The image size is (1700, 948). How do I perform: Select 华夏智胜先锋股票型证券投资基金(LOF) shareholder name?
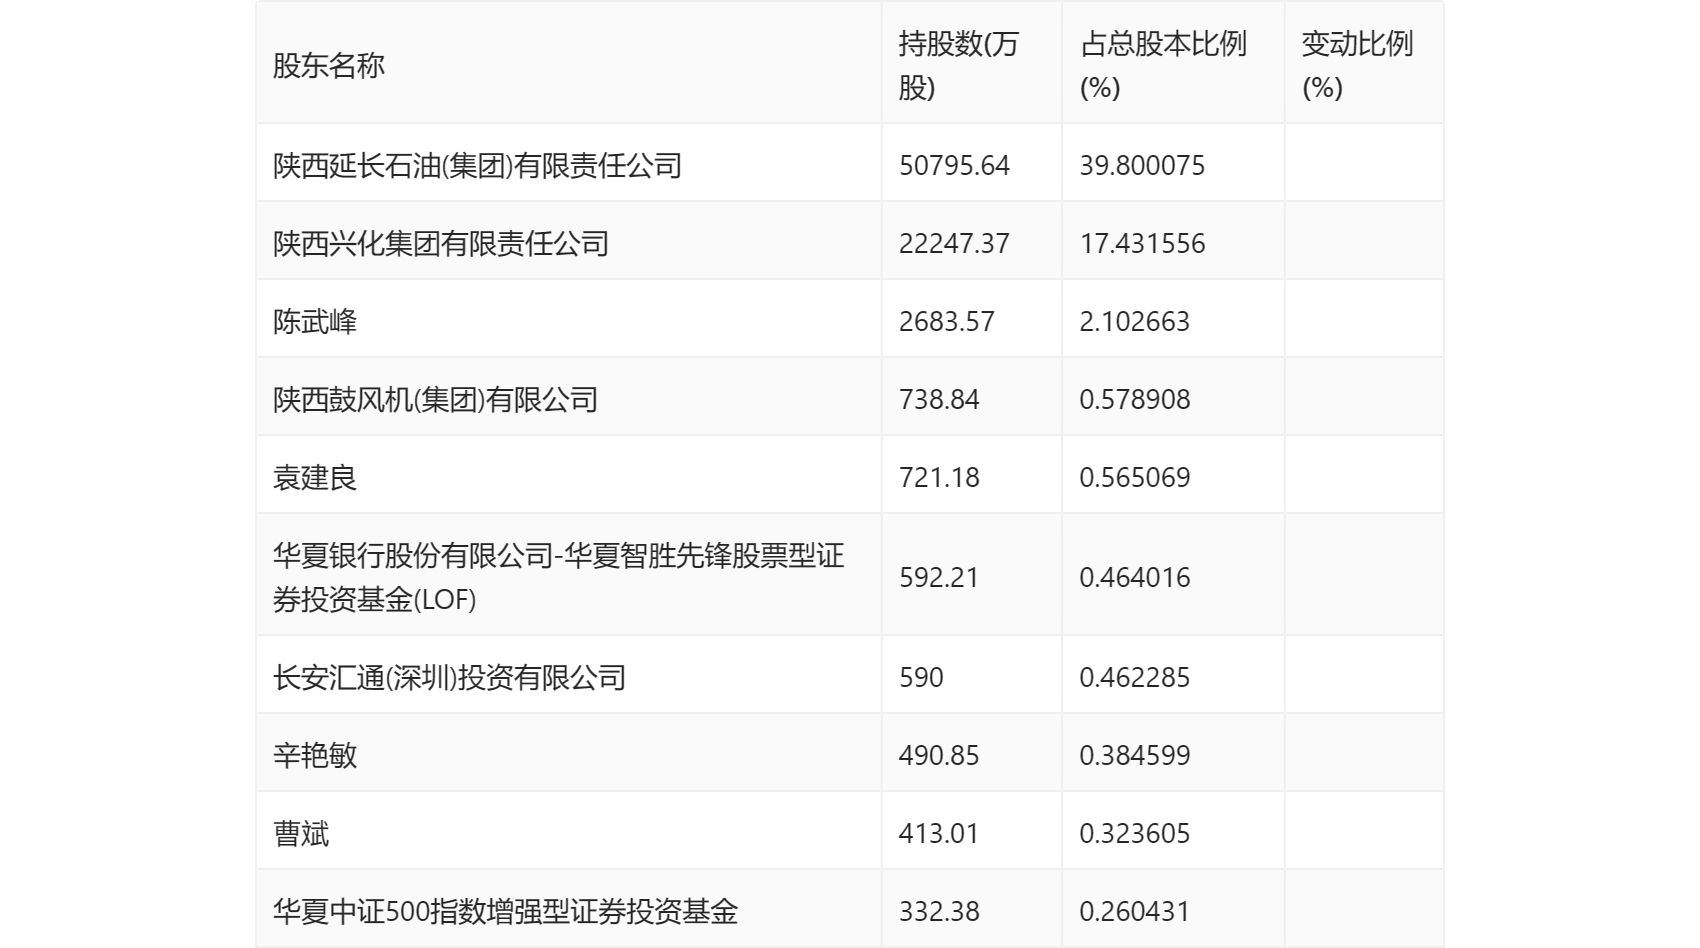pyautogui.click(x=559, y=577)
